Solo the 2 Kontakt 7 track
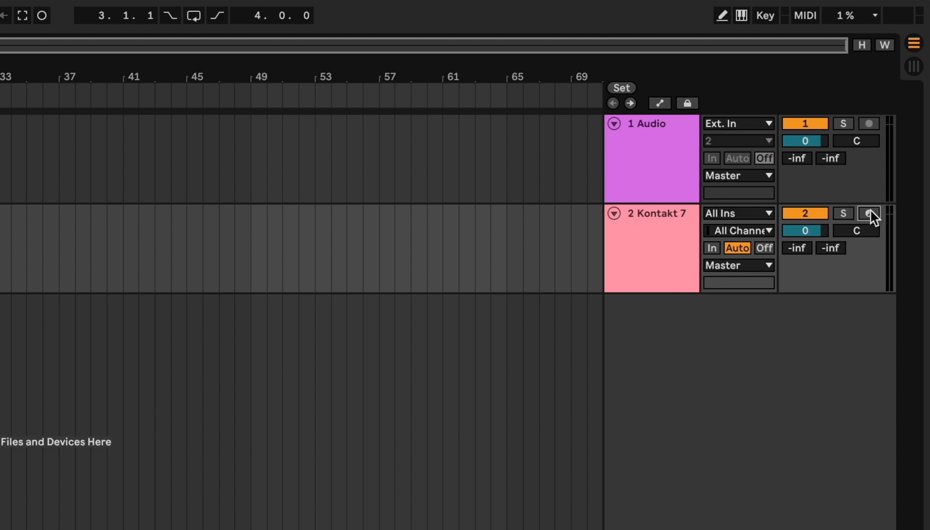Screen dimensions: 930x530 (843, 214)
